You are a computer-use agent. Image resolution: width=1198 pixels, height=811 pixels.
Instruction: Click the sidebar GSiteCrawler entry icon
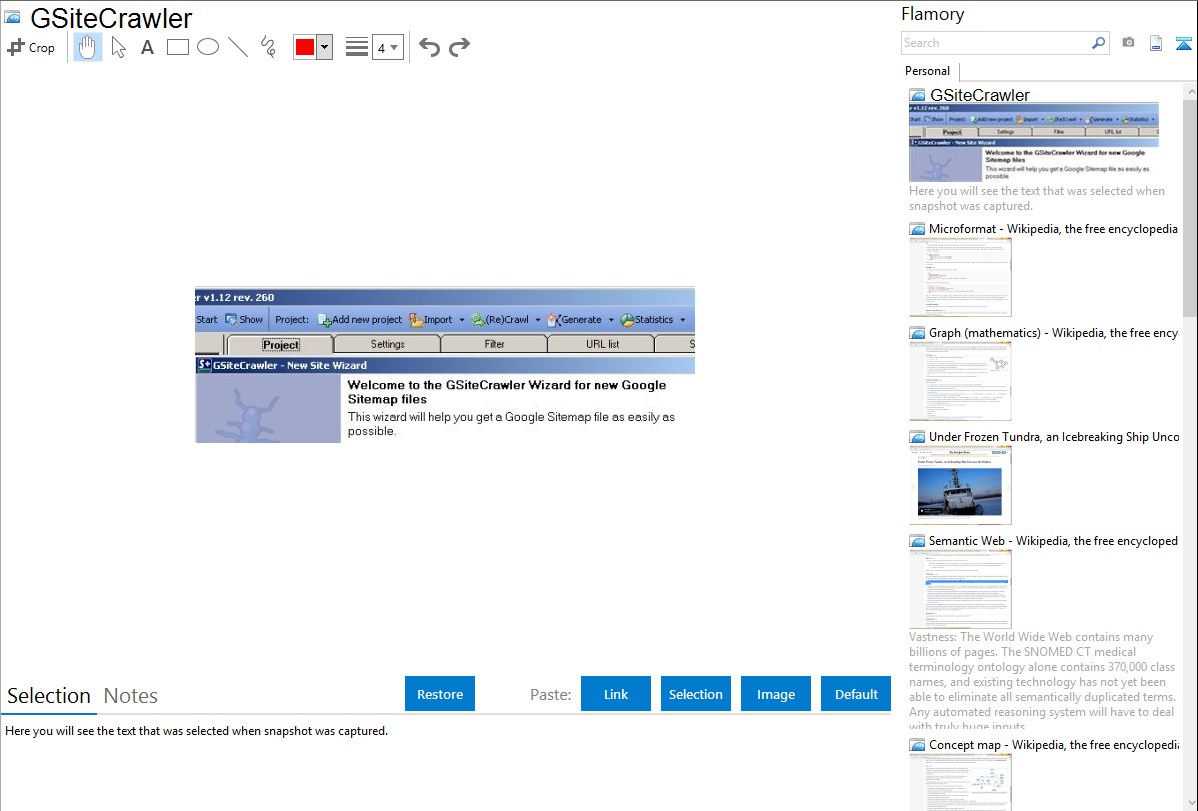tap(917, 95)
